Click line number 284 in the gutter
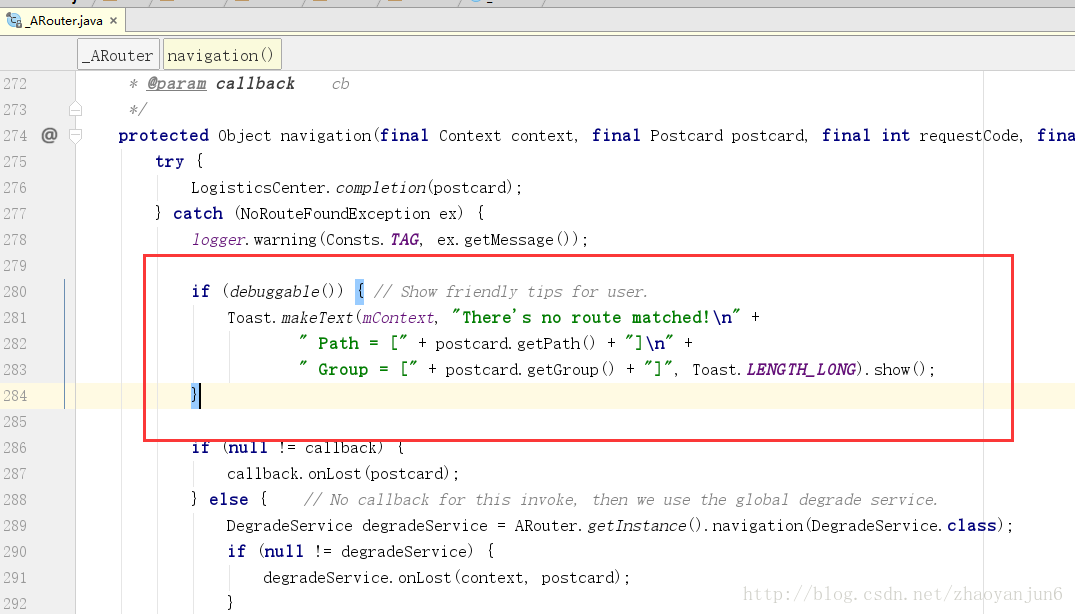Image resolution: width=1075 pixels, height=614 pixels. click(15, 396)
